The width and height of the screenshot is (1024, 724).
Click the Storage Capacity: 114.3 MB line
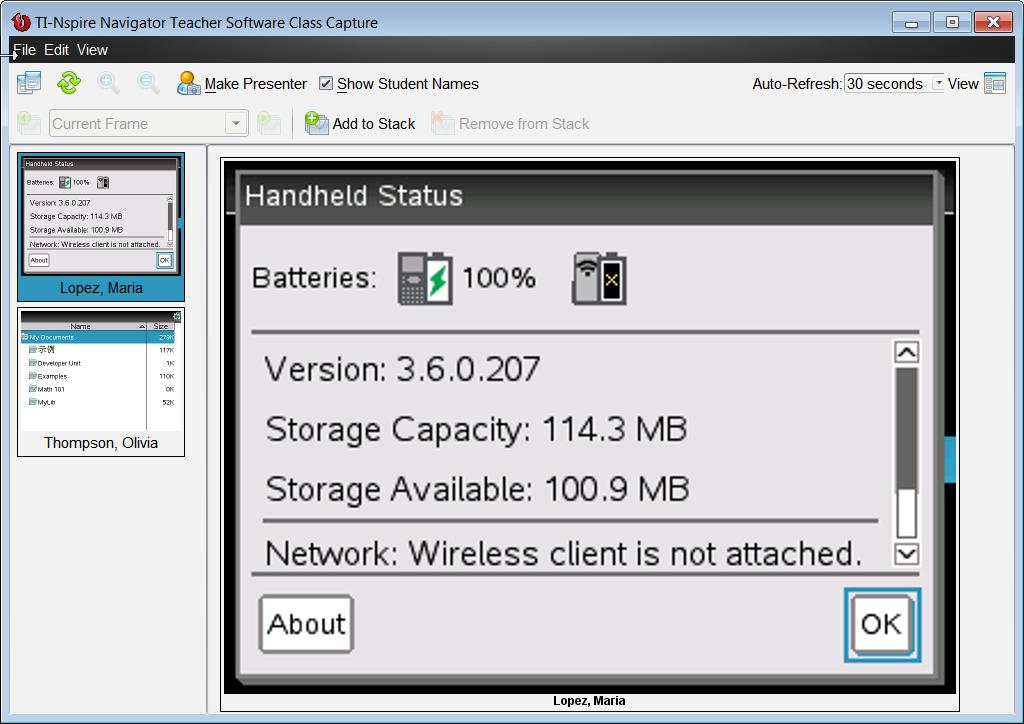pos(476,430)
